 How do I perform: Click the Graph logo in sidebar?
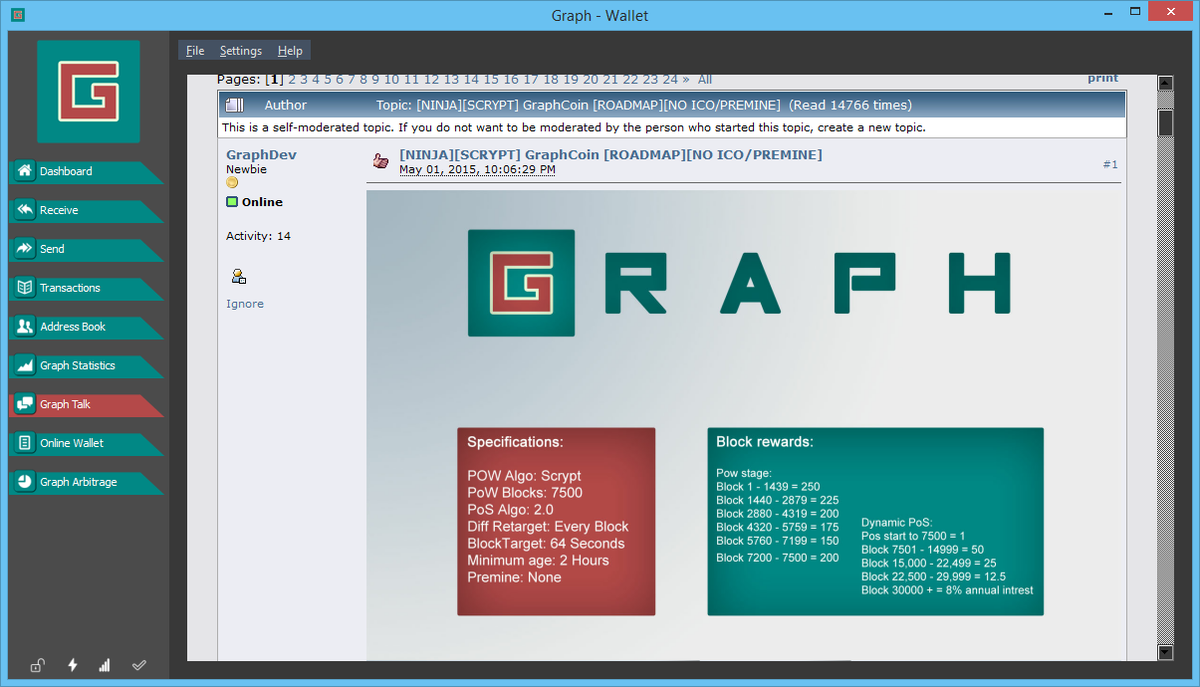[x=88, y=92]
